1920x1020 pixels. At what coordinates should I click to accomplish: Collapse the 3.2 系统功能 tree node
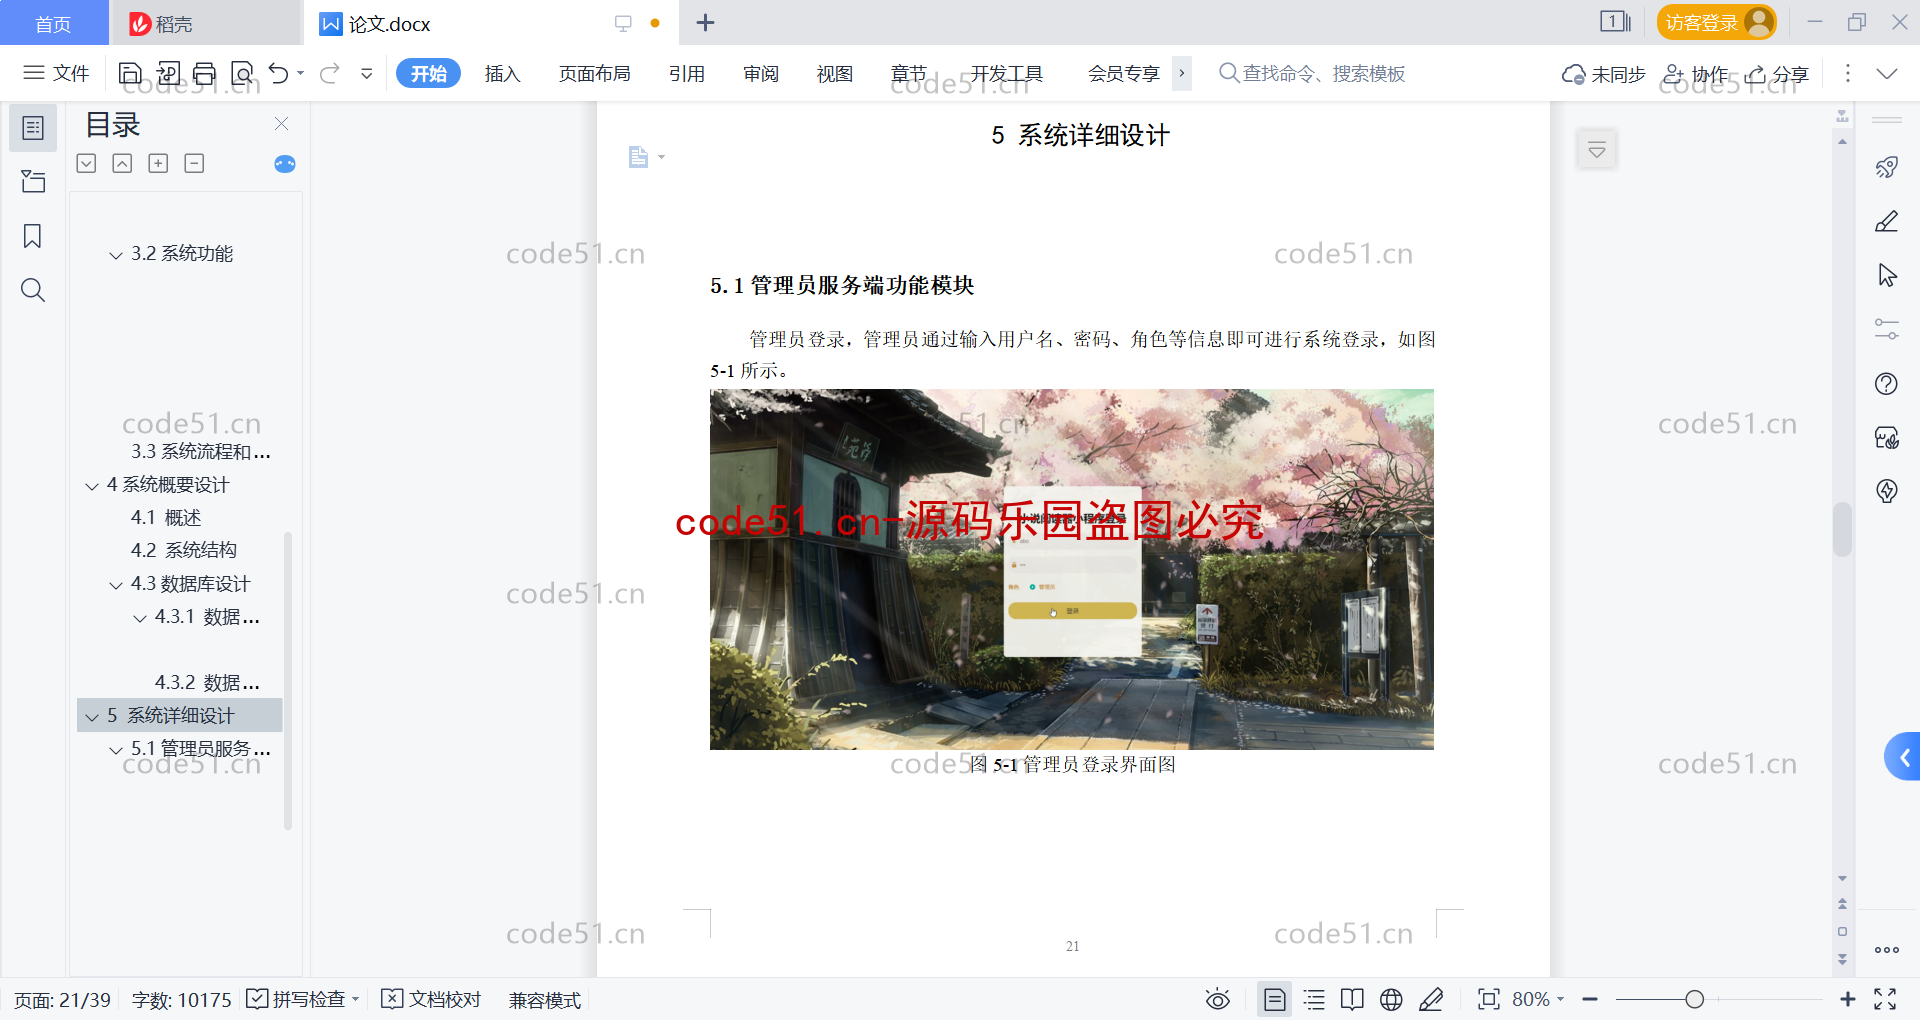[116, 255]
